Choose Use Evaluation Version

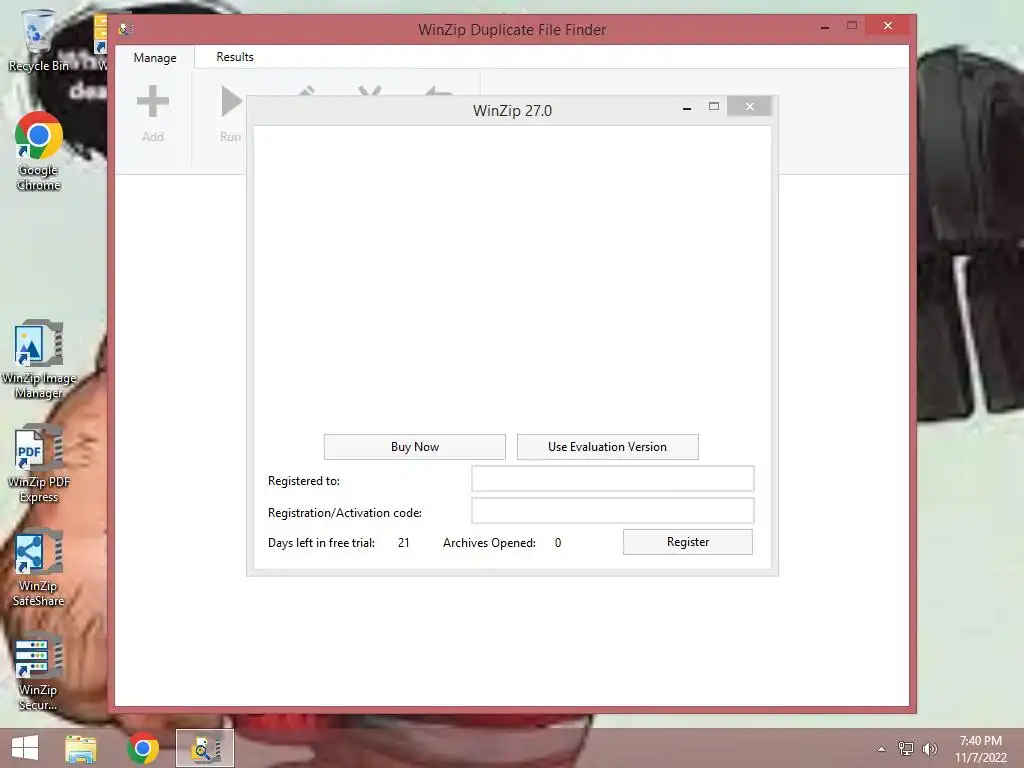tap(607, 447)
